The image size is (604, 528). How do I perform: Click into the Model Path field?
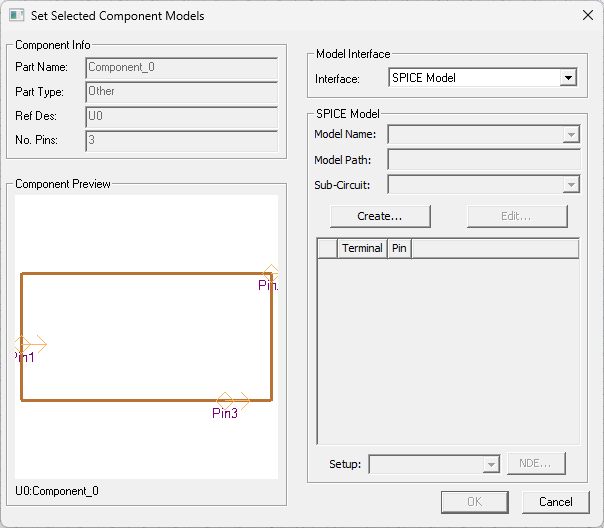tap(484, 159)
